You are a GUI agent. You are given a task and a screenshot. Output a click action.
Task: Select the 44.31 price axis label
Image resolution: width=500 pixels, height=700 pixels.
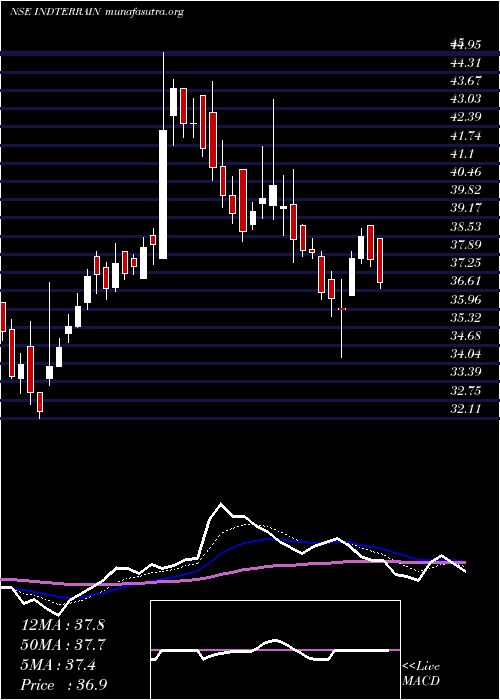[x=465, y=63]
